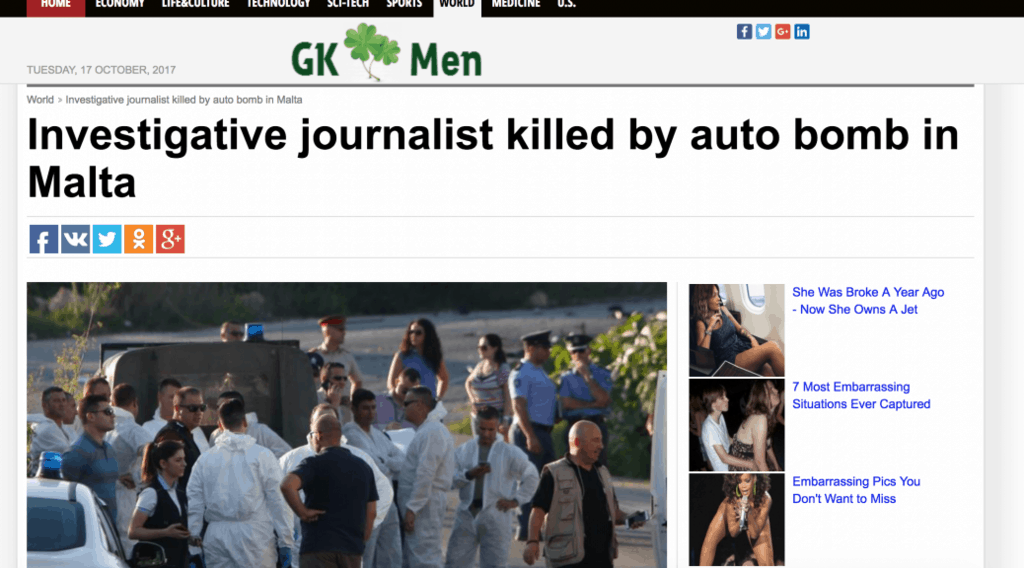
Task: Click the main article crime scene photo
Action: [x=347, y=425]
